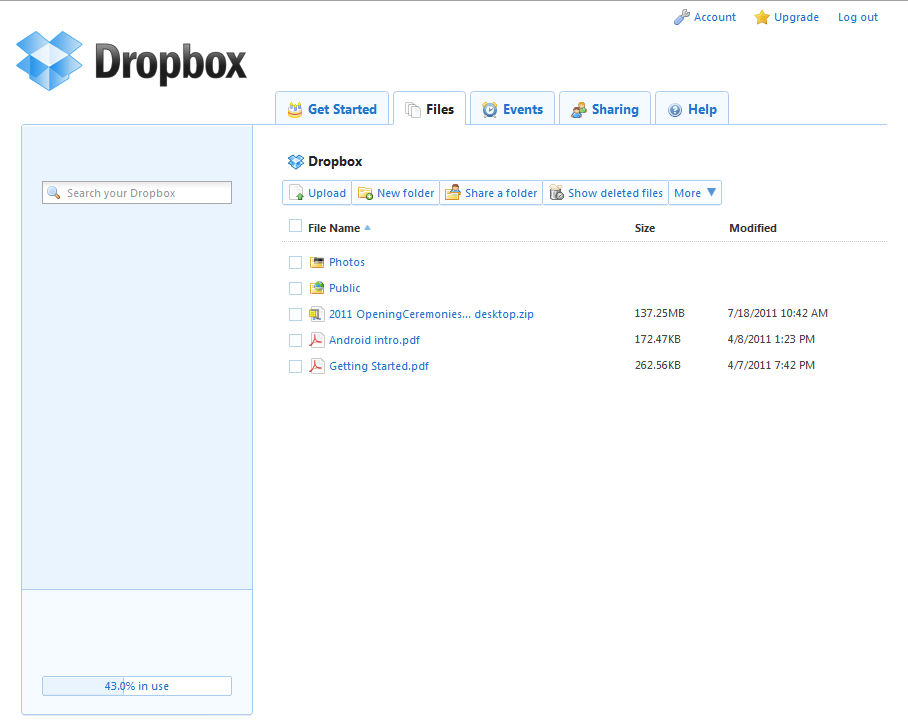Screen dimensions: 908x724
Task: Click the Show deleted files trash icon
Action: click(556, 192)
